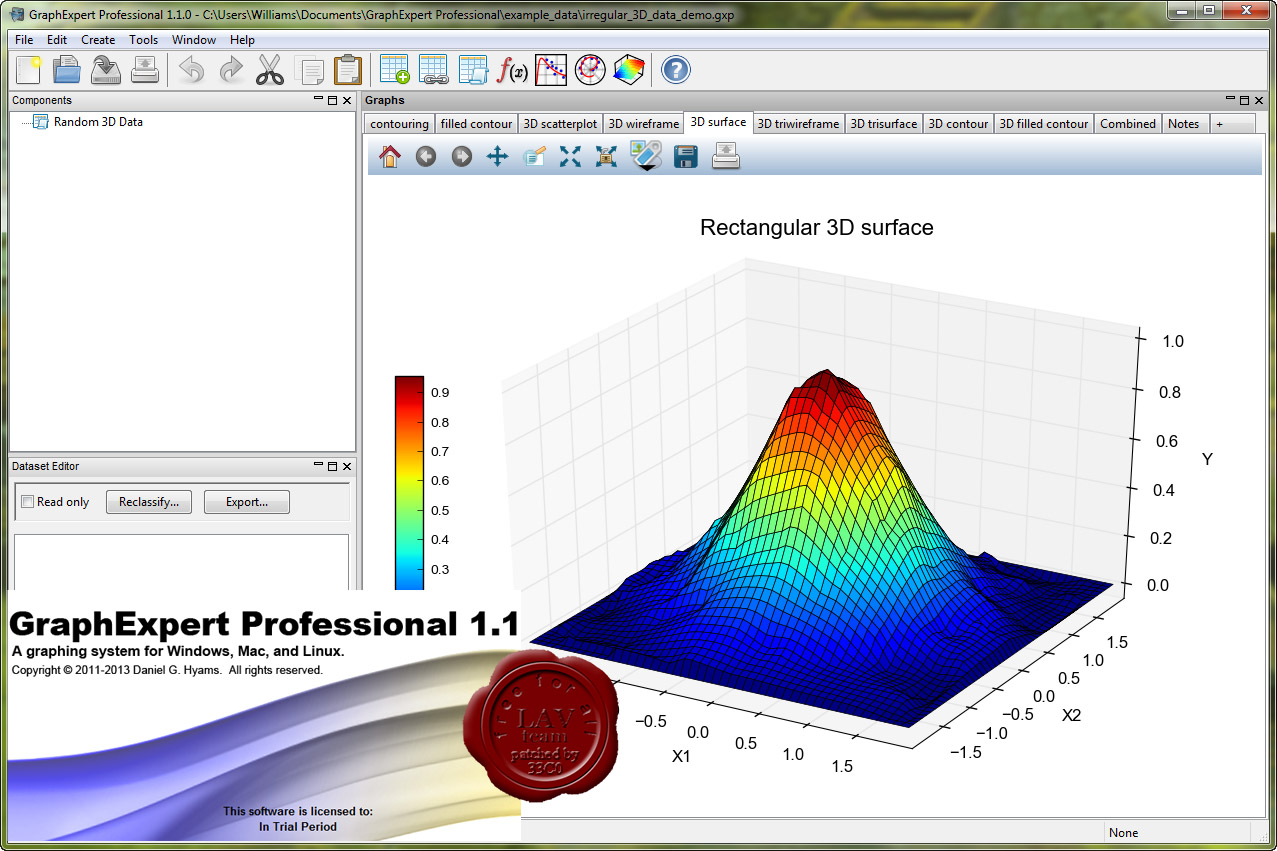Maximize the Dataset Editor panel
1277x851 pixels.
coord(332,466)
